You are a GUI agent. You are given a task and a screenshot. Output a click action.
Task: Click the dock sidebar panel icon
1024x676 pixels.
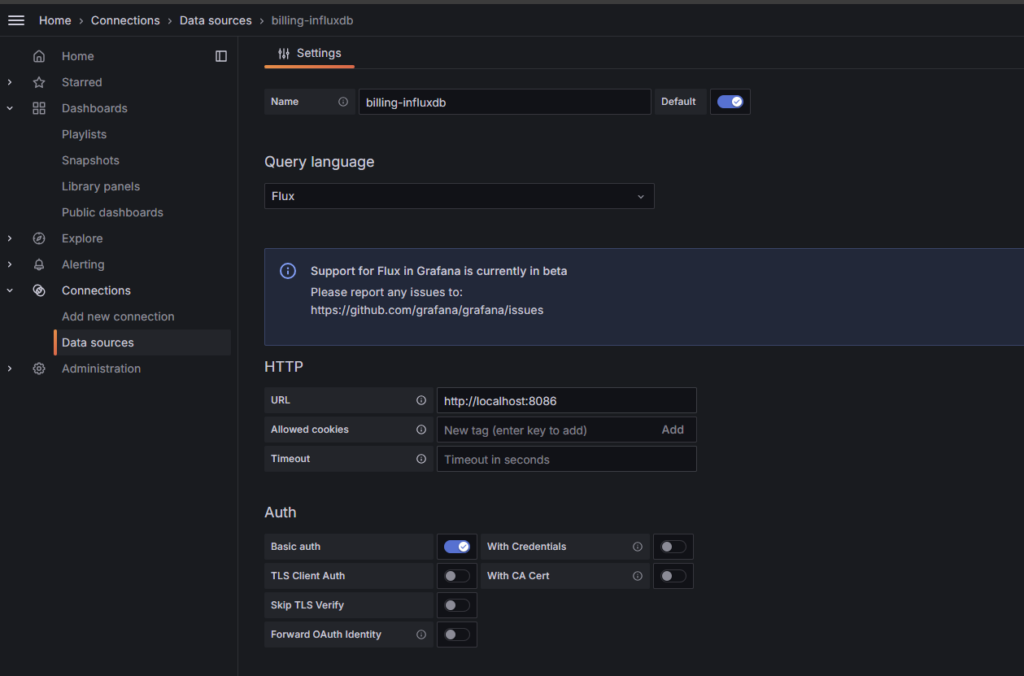pos(221,56)
